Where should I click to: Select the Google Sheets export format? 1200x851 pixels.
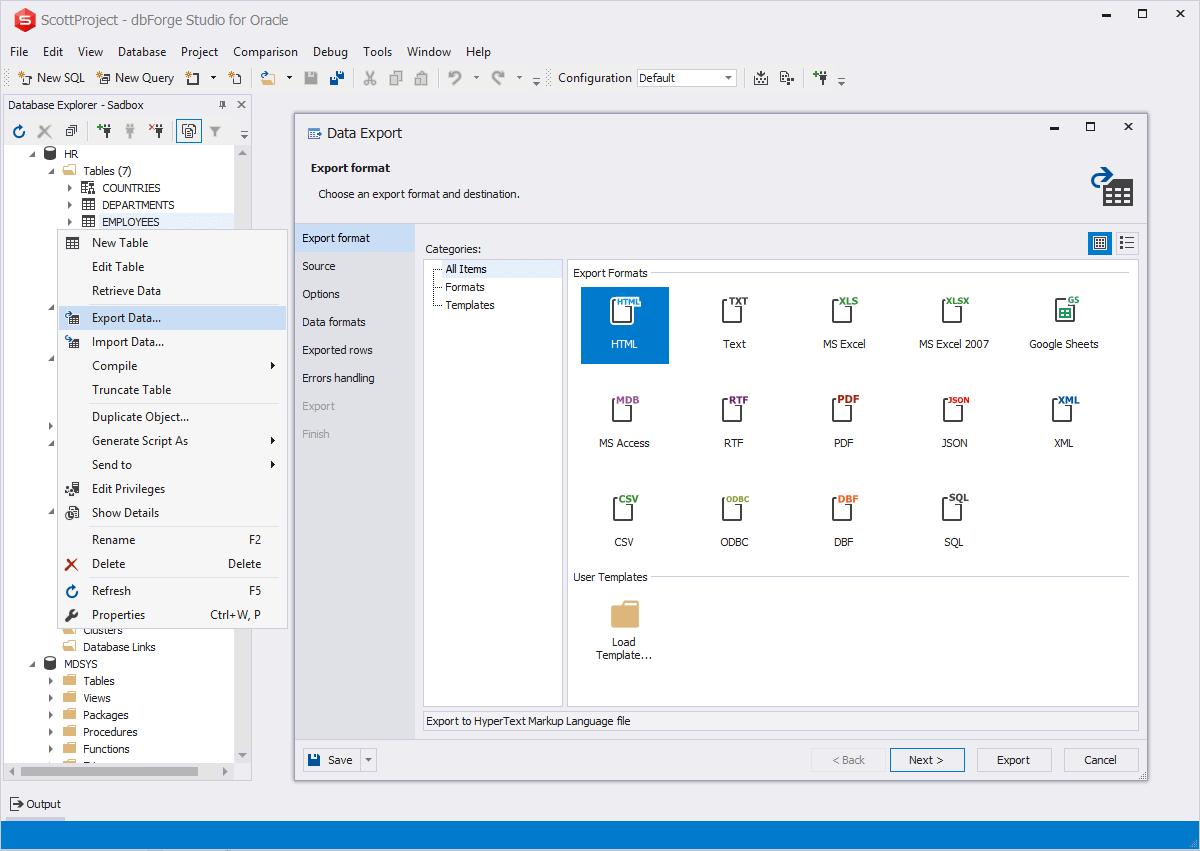[1064, 312]
